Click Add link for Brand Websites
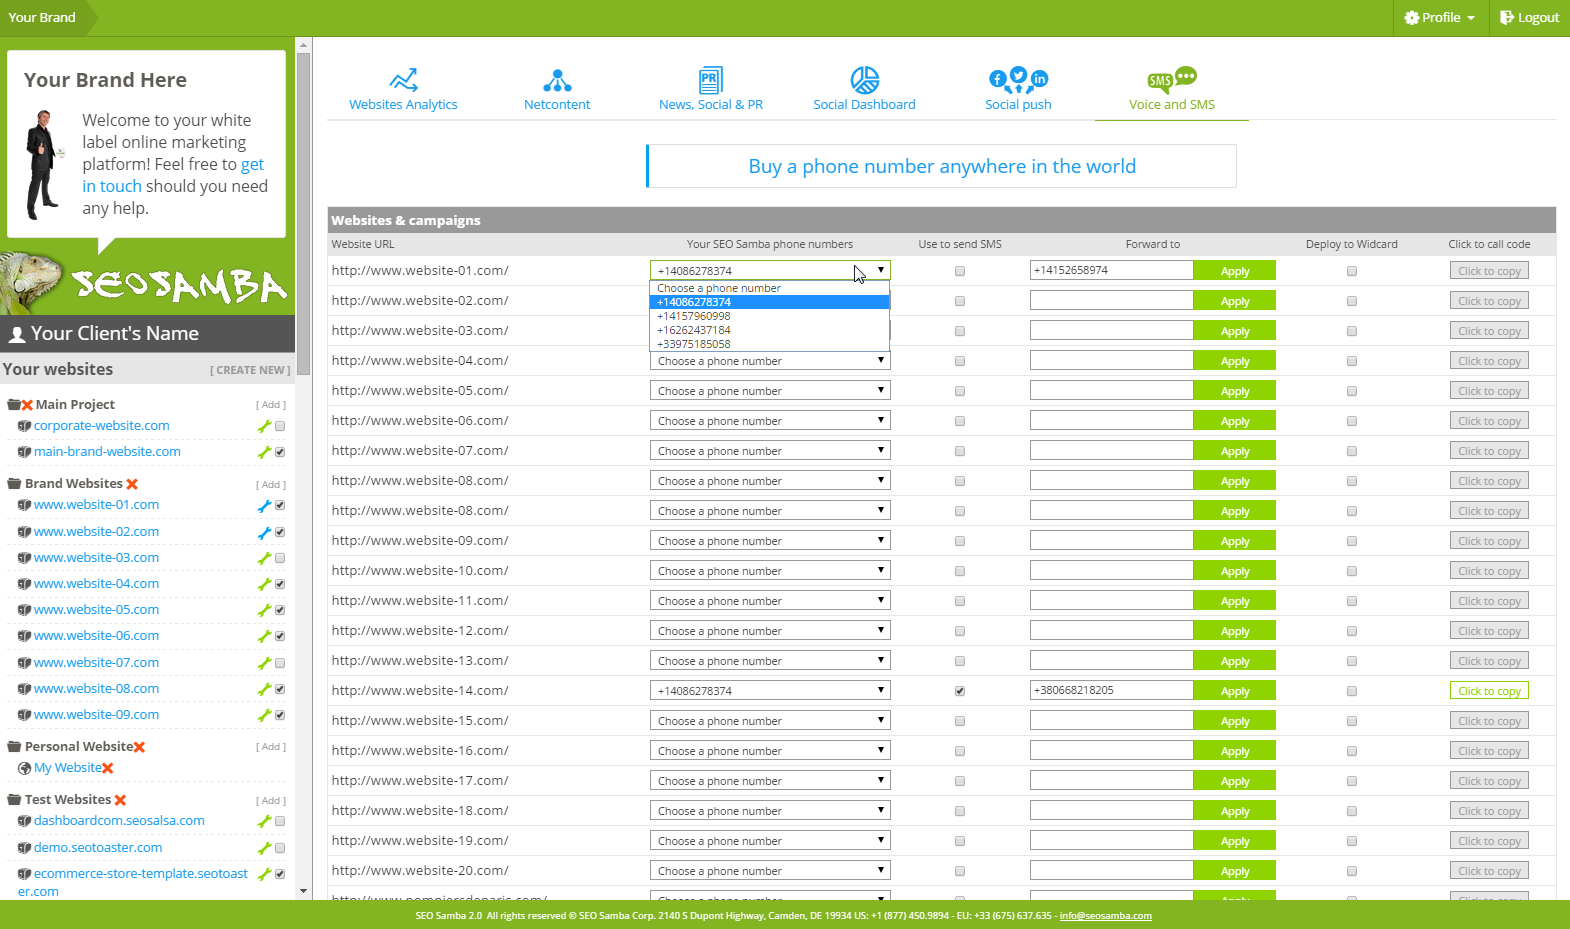This screenshot has height=929, width=1570. pos(271,485)
